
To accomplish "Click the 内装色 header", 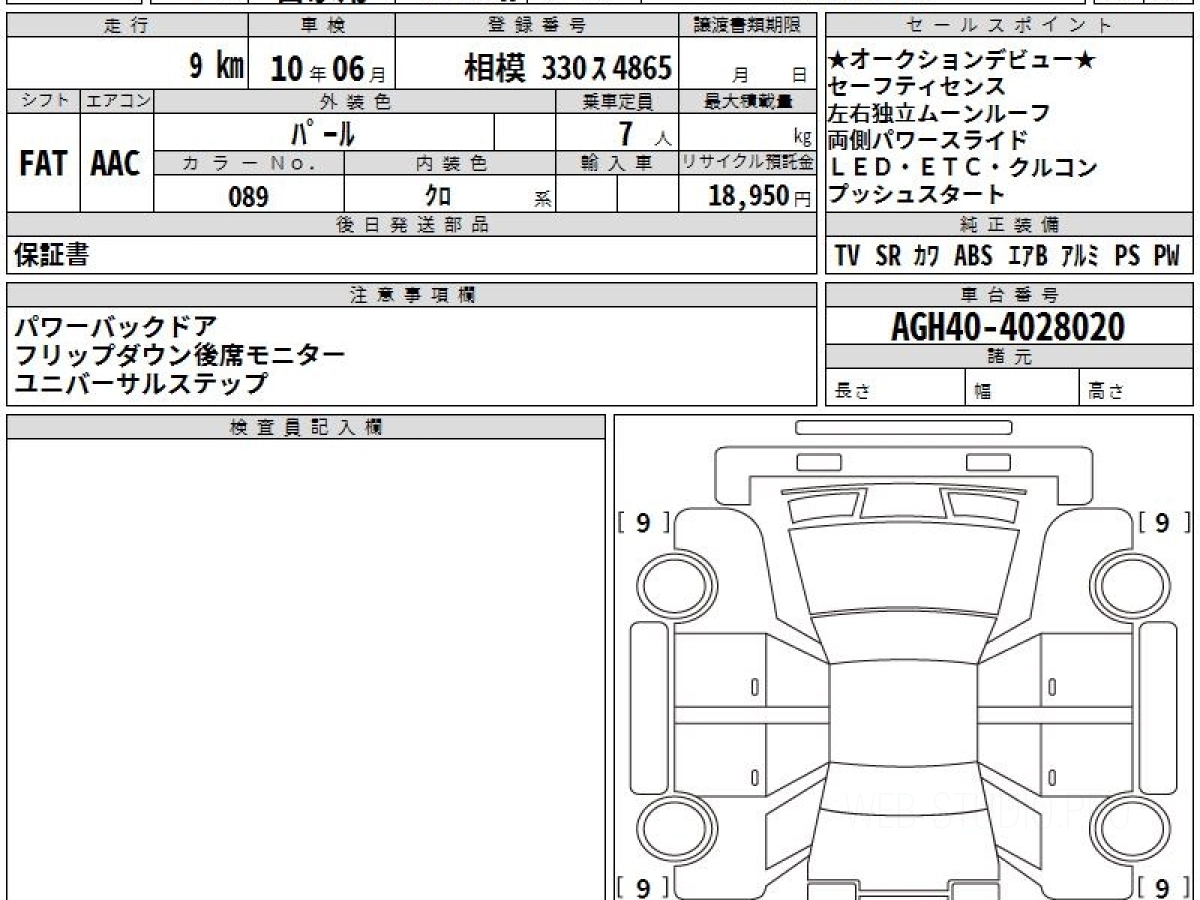I will pos(450,163).
